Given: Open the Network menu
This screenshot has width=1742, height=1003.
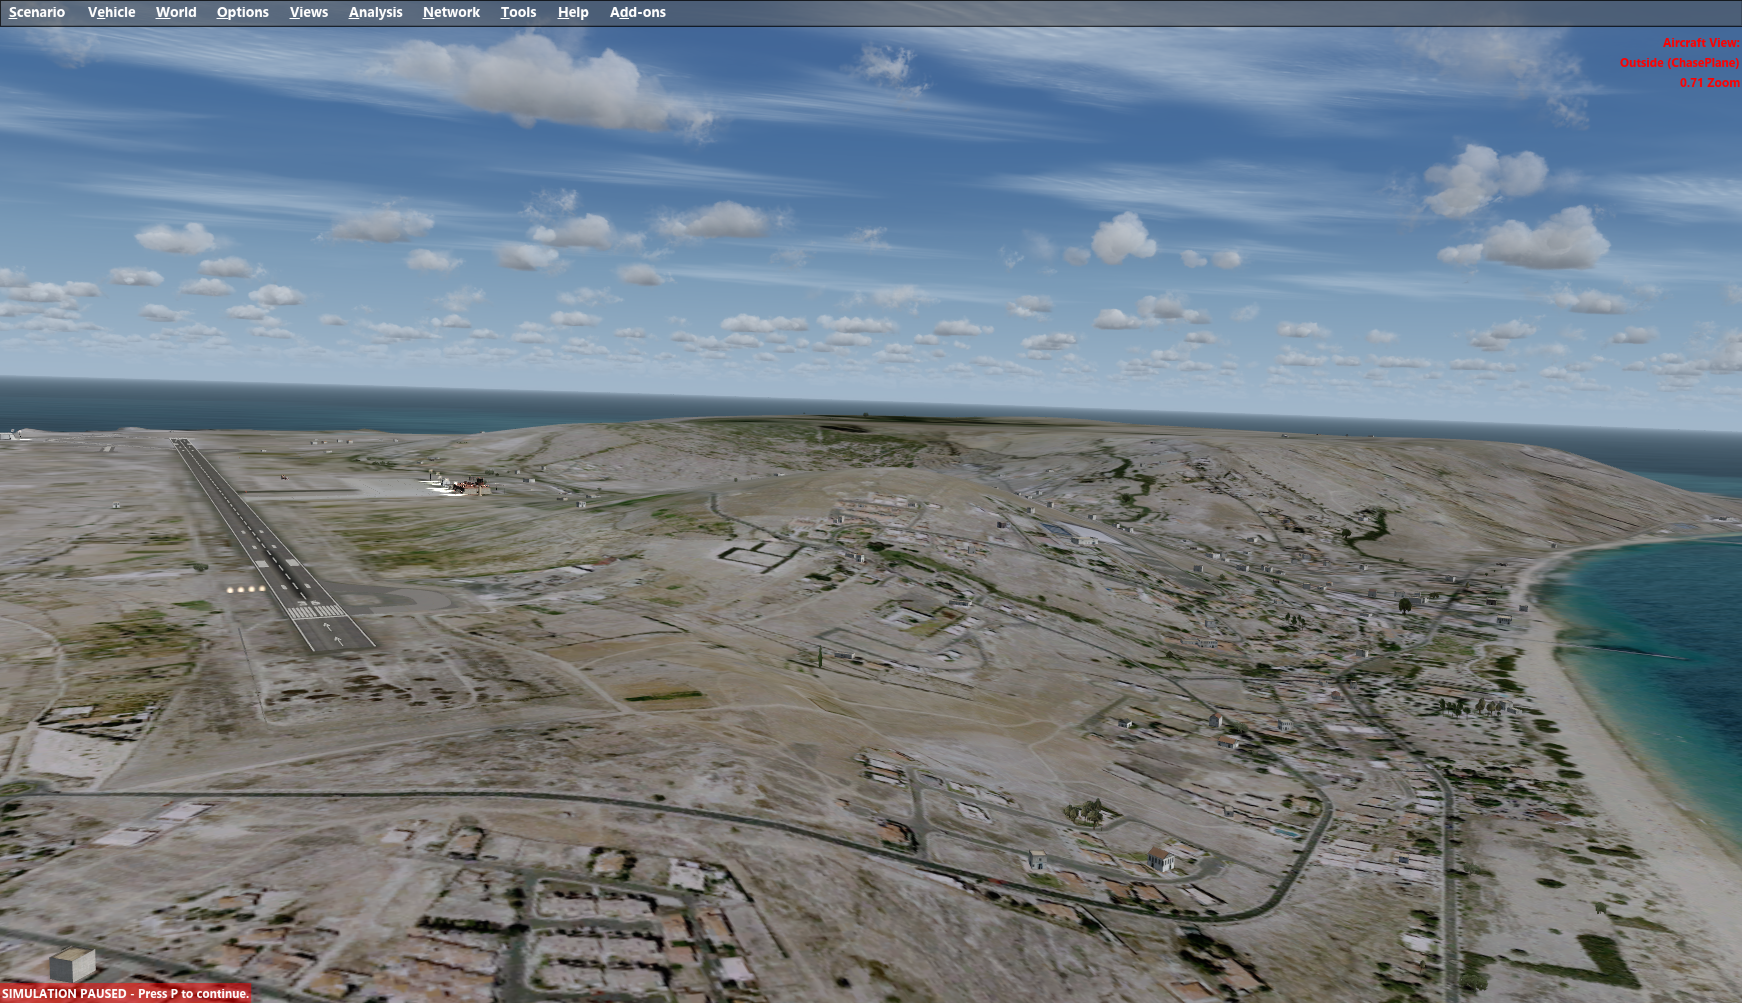Looking at the screenshot, I should point(451,12).
